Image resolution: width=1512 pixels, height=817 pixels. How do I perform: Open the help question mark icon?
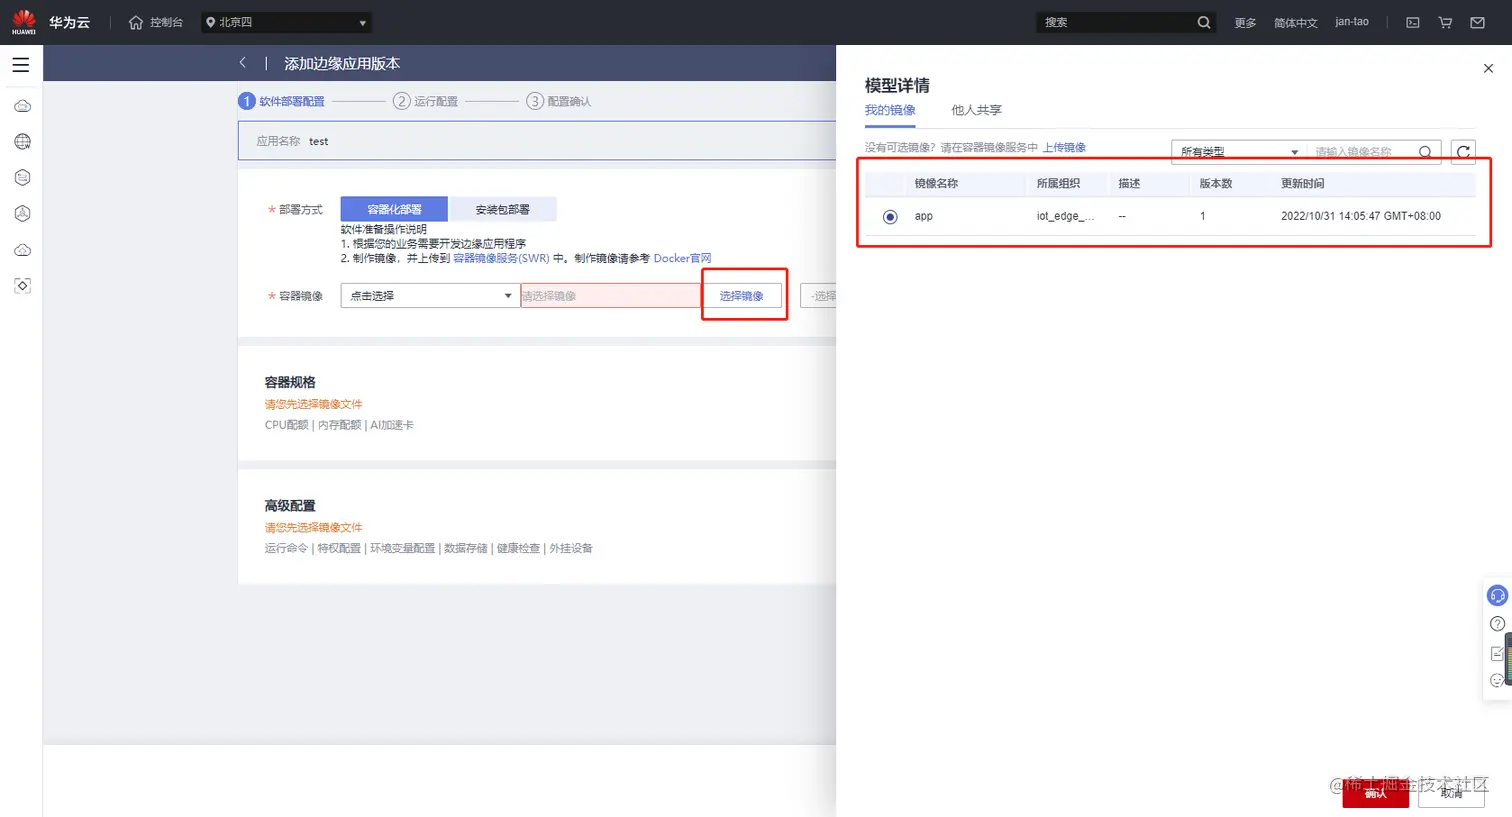(x=1497, y=624)
